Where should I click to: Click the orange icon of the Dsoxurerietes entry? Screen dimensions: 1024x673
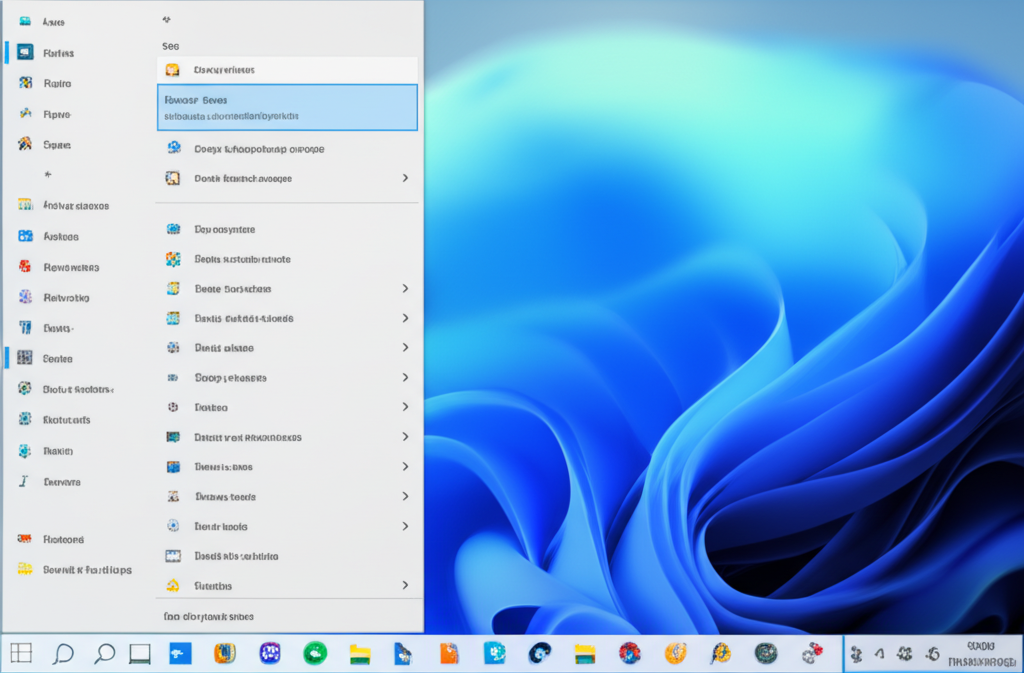pyautogui.click(x=173, y=70)
